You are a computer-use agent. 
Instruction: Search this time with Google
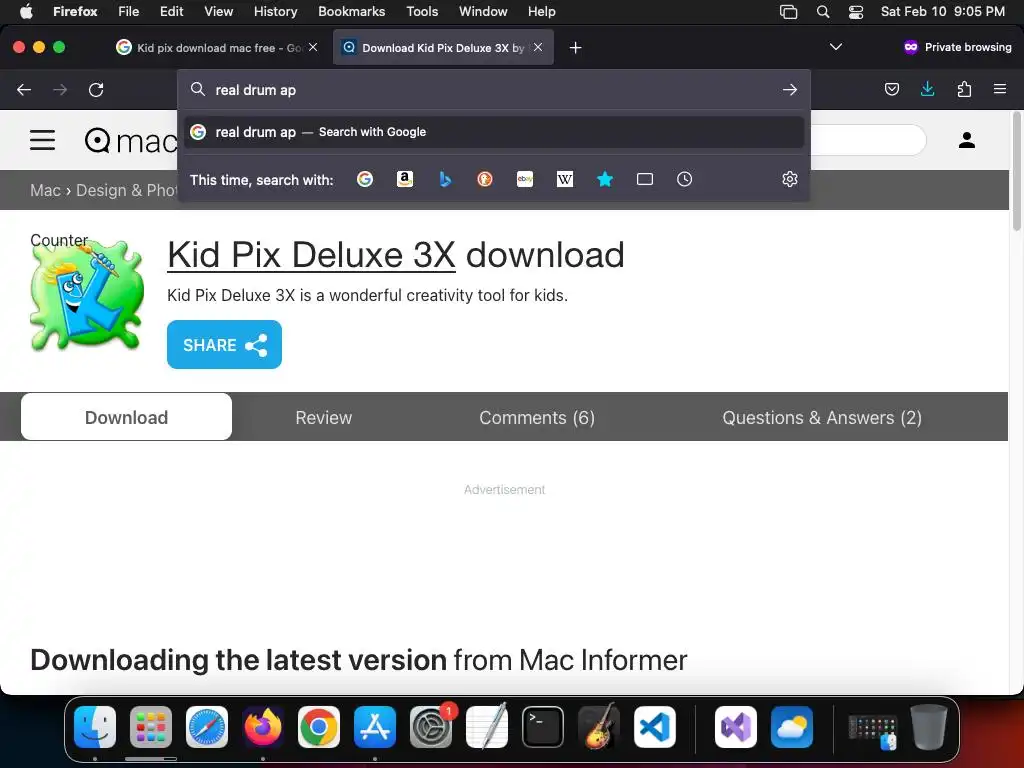tap(365, 179)
